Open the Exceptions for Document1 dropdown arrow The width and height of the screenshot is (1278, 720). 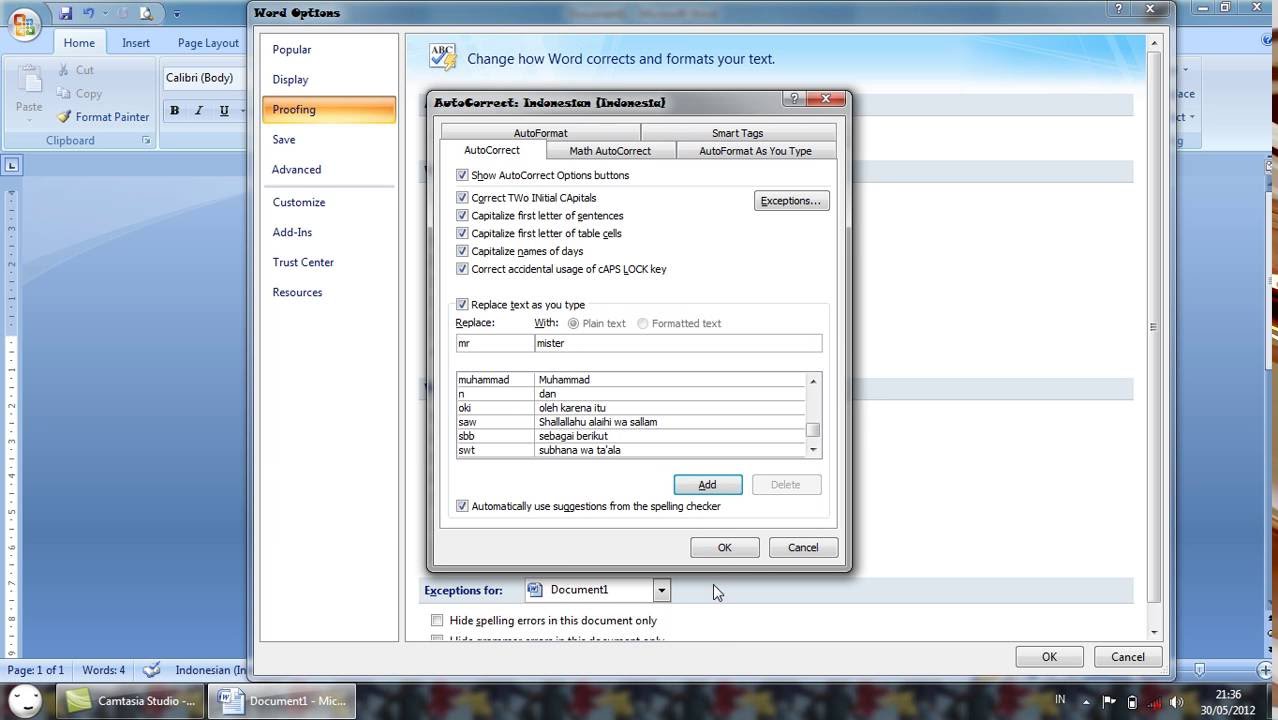661,591
